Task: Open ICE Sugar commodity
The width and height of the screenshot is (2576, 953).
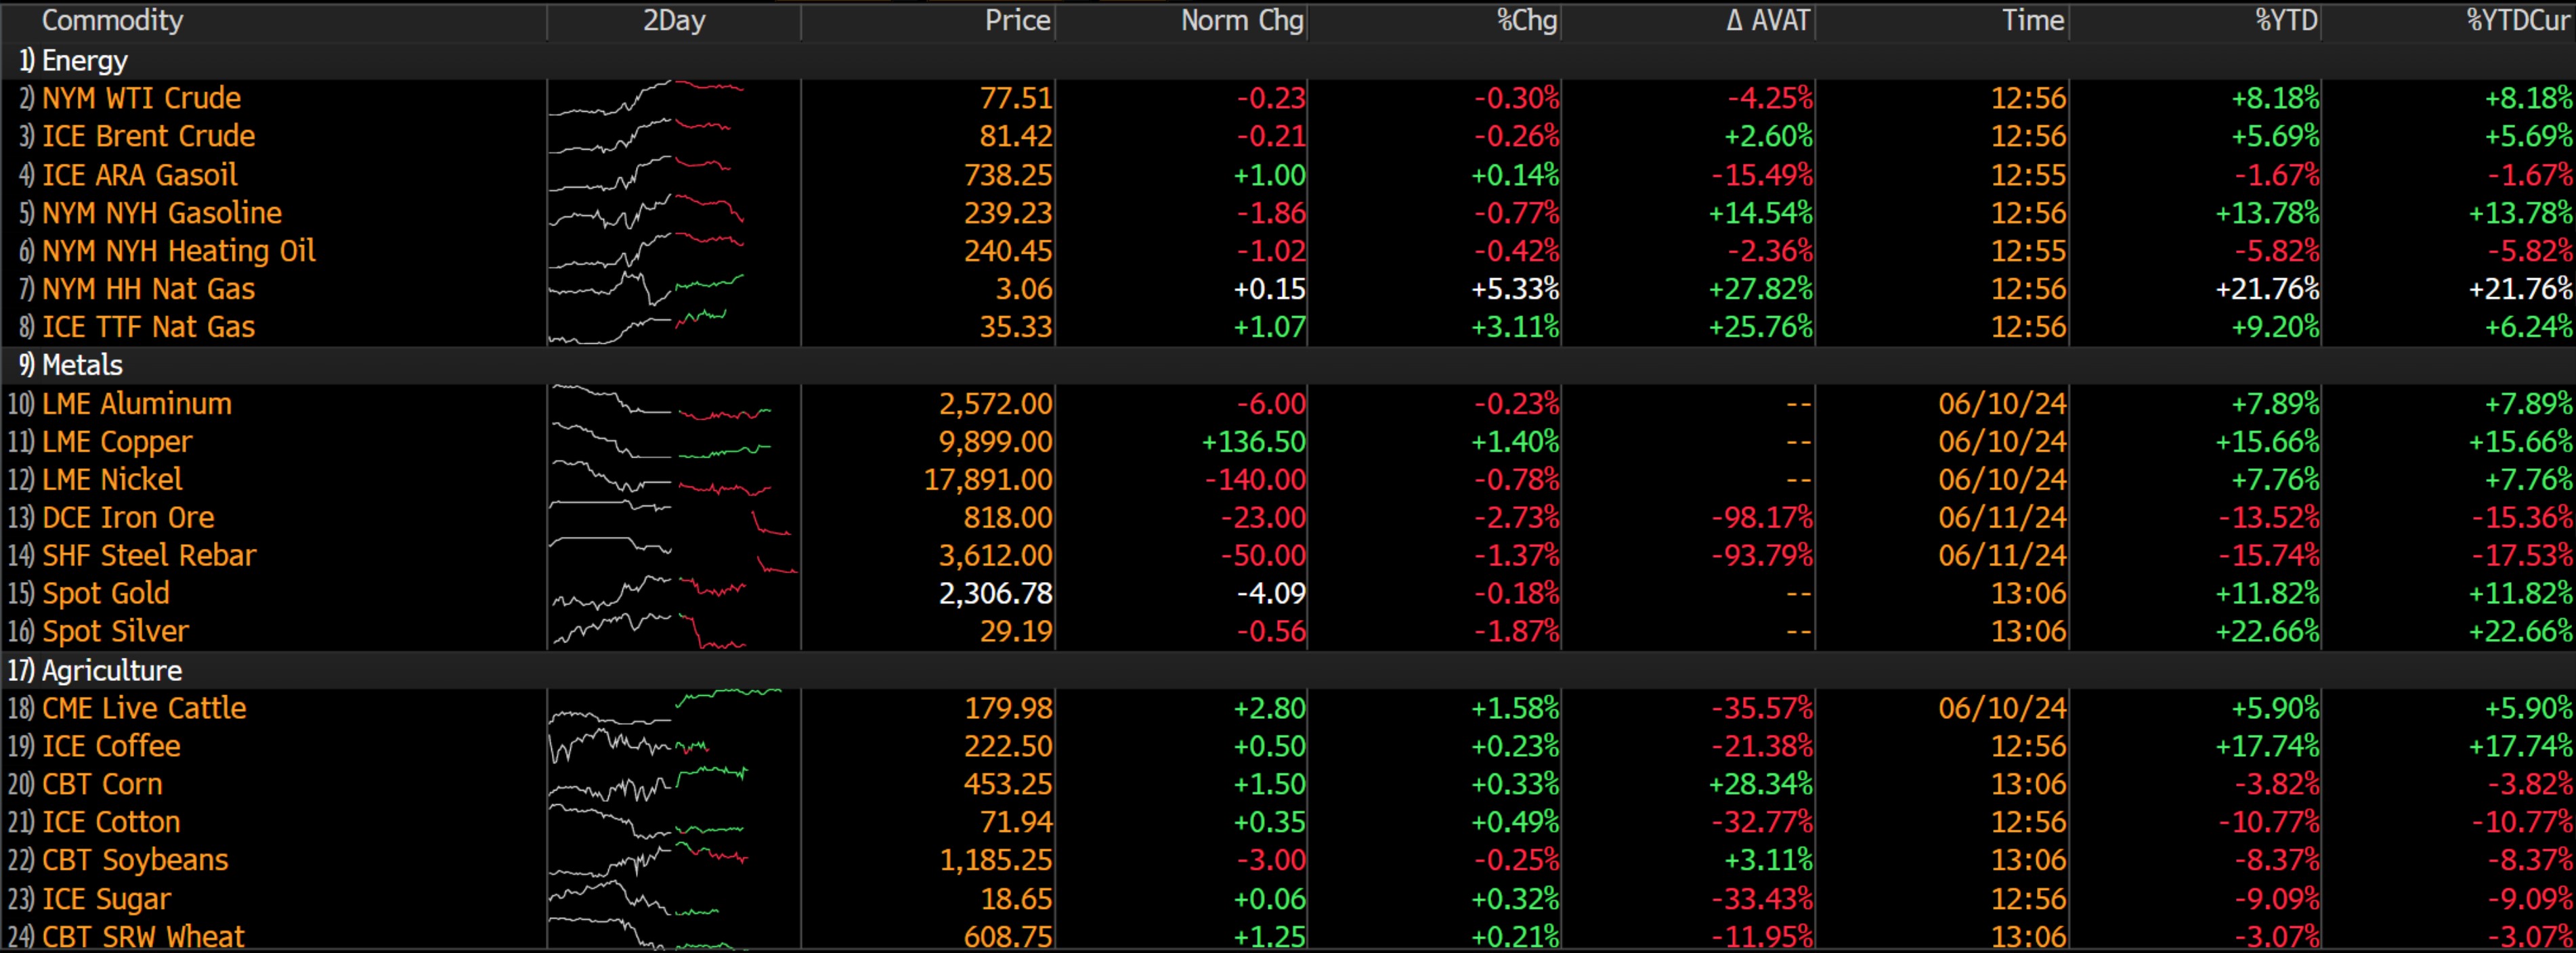Action: 106,899
